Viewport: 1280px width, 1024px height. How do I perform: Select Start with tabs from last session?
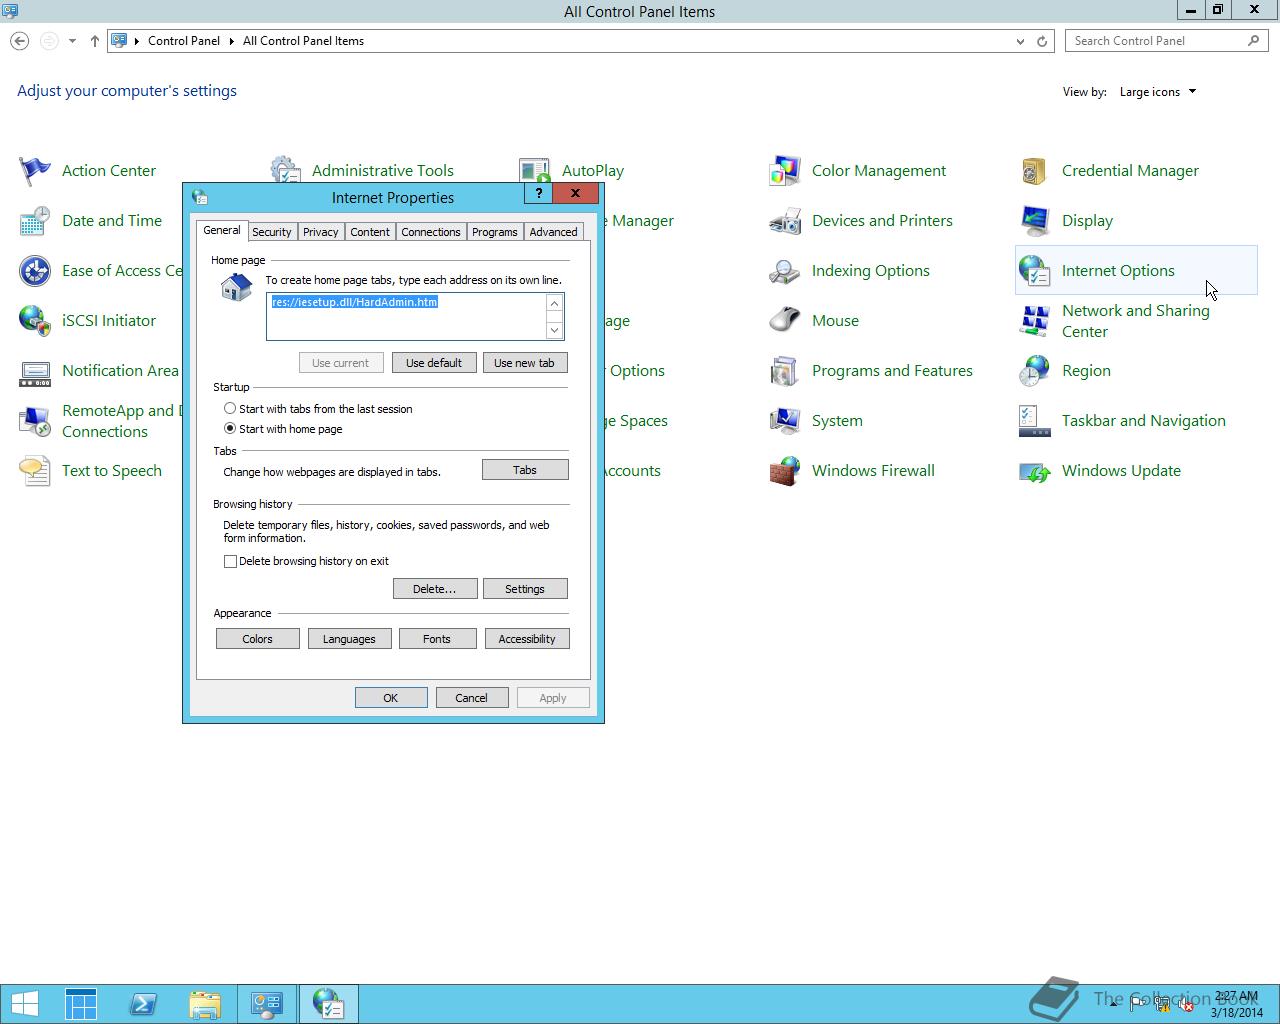pos(319,409)
